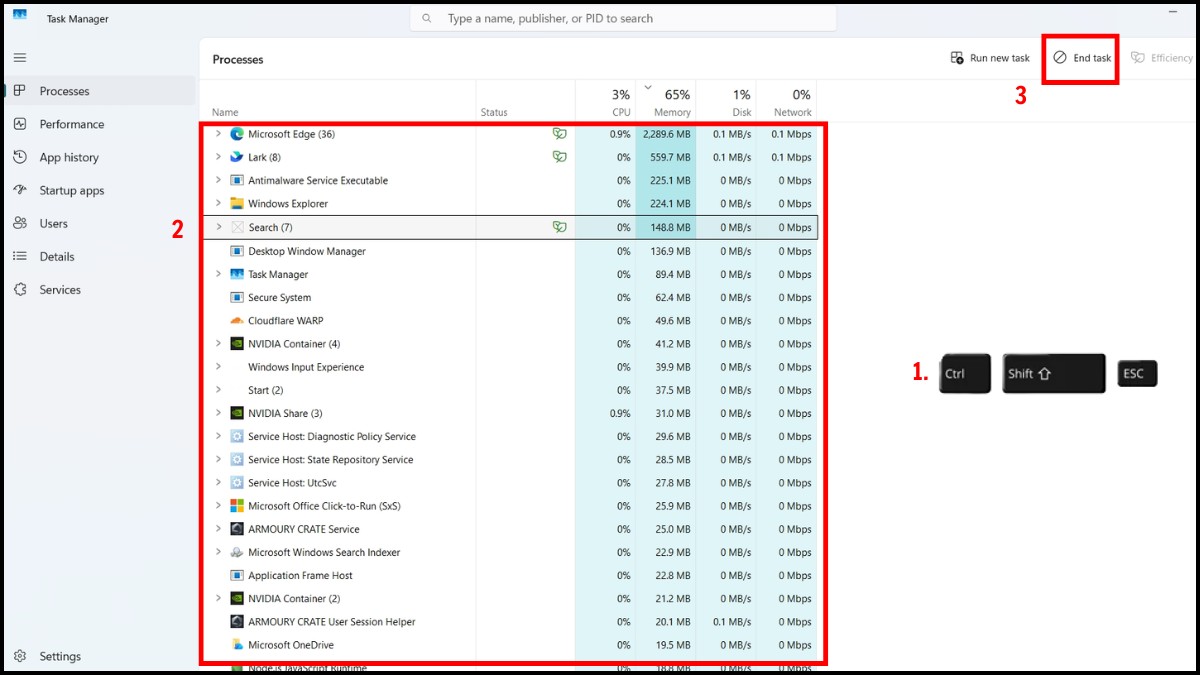1200x675 pixels.
Task: Expand the Microsoft Edge process group
Action: [x=219, y=133]
